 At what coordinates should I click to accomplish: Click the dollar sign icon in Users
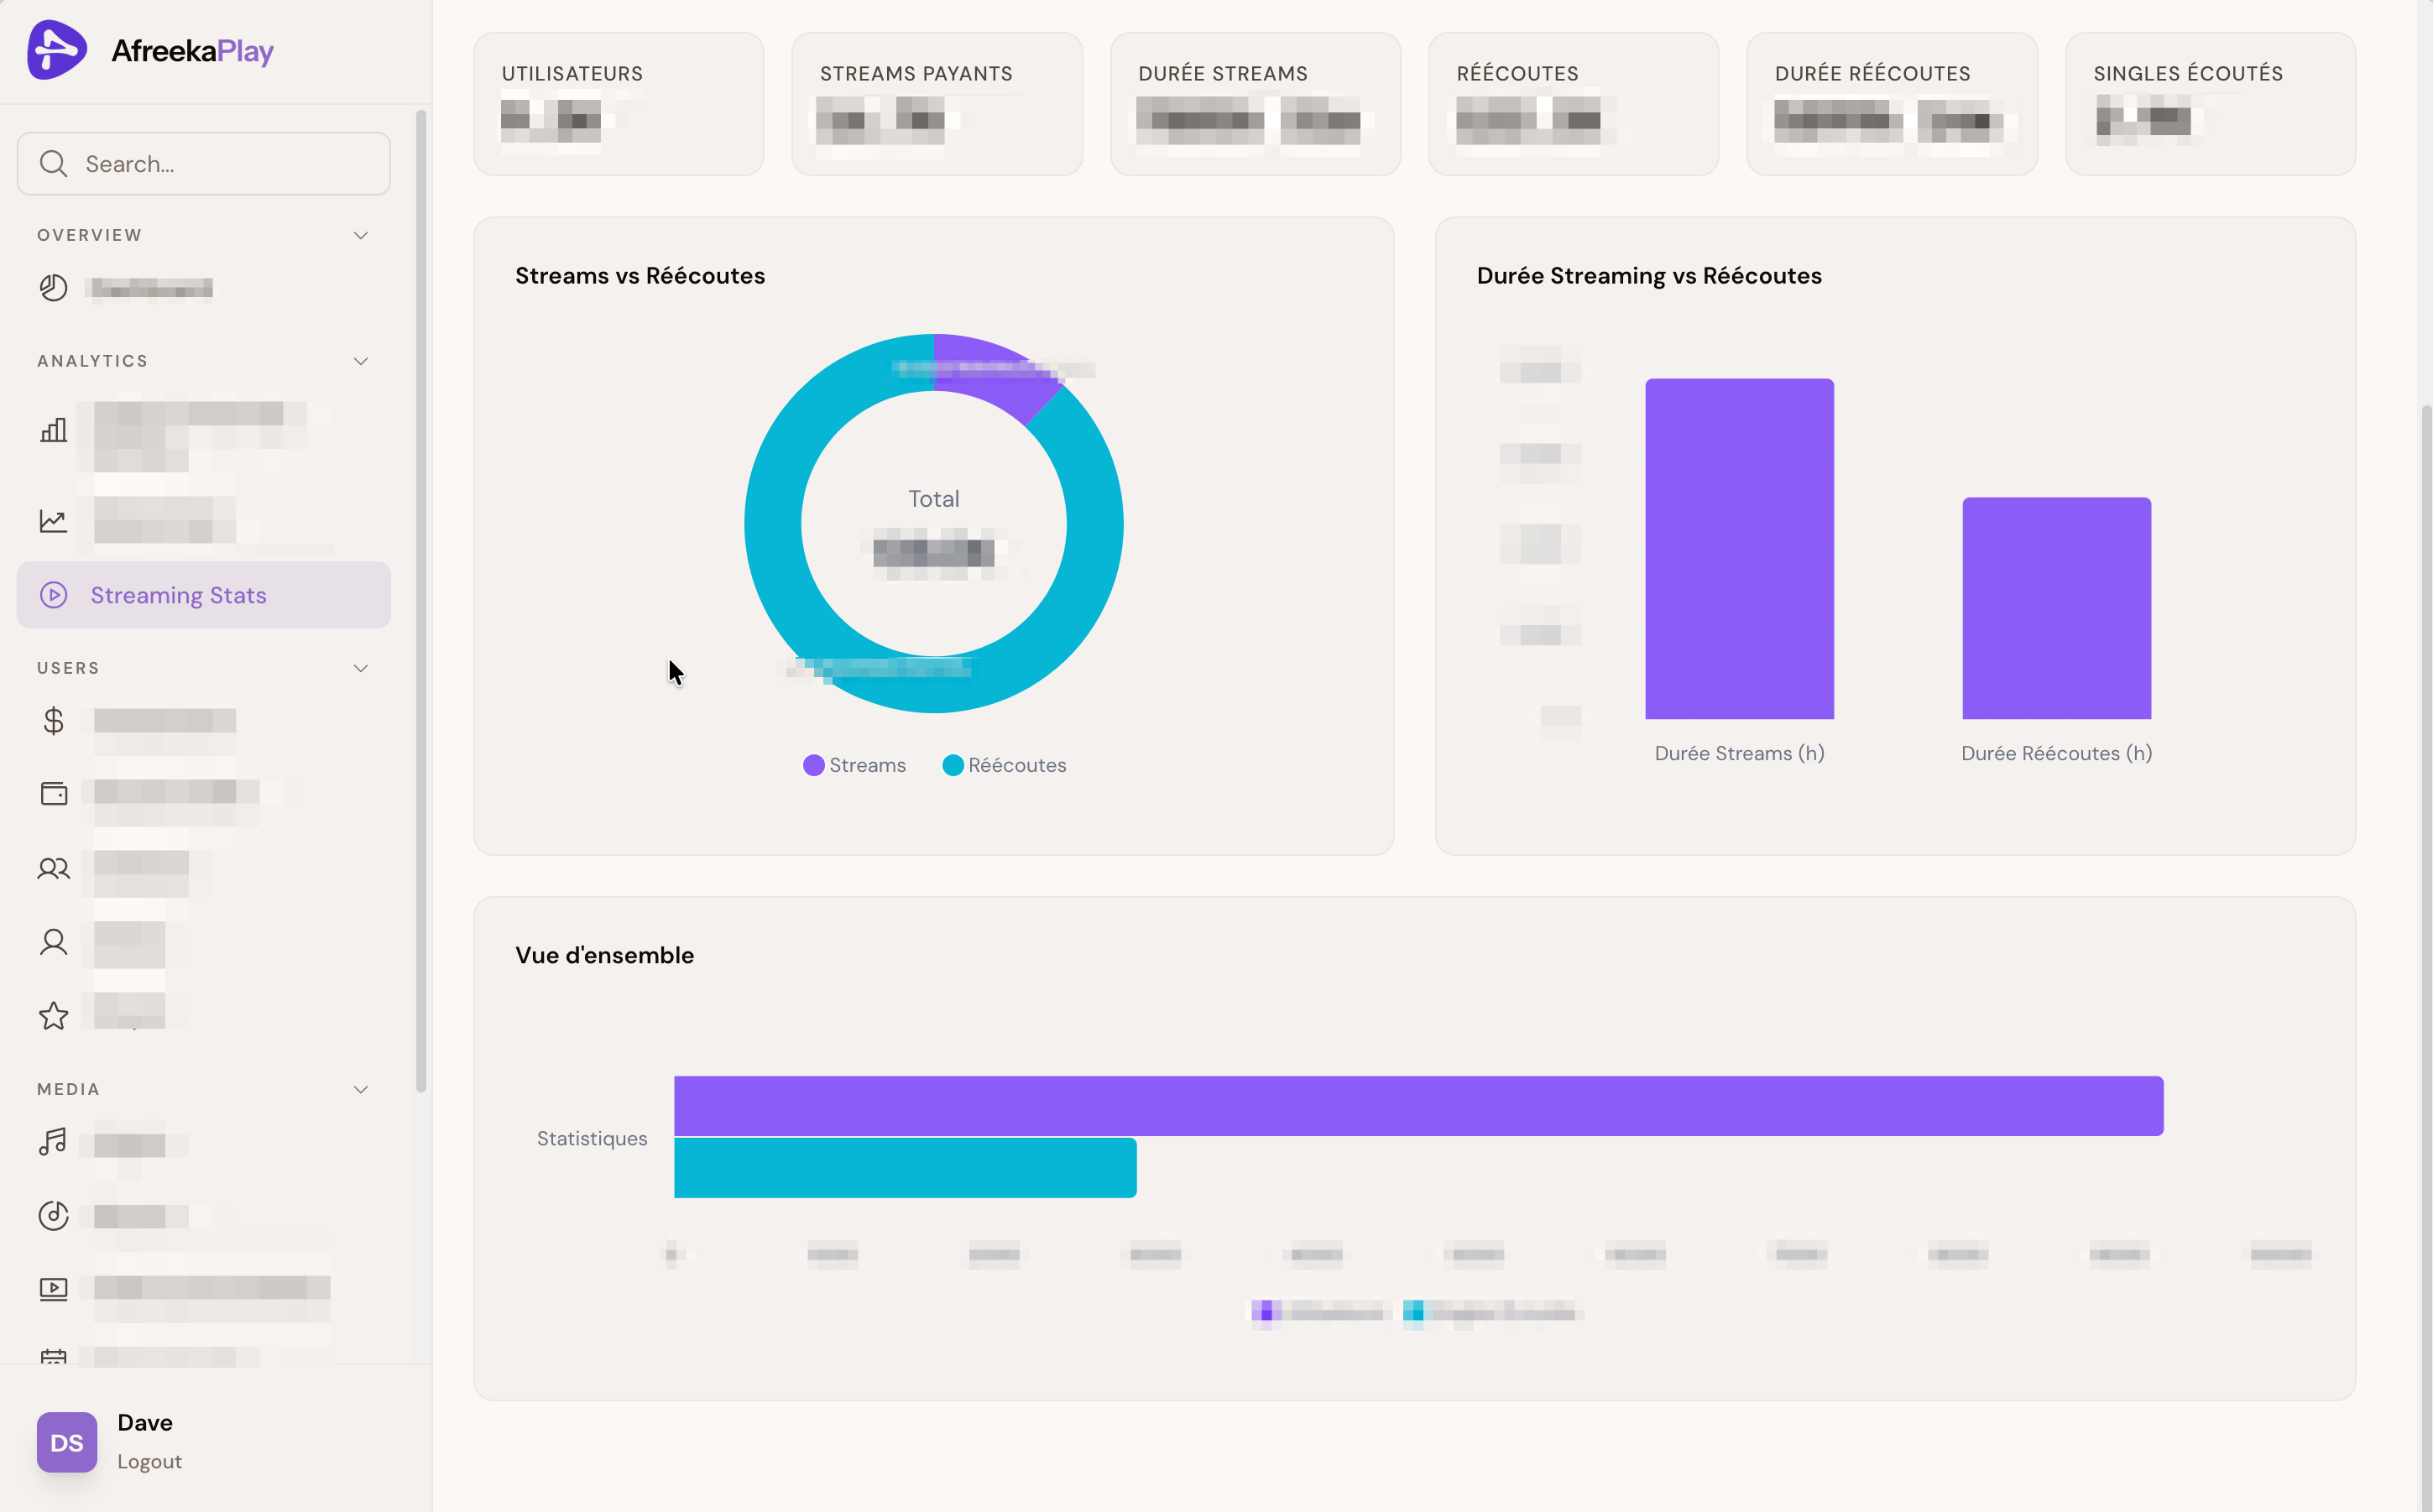click(53, 721)
